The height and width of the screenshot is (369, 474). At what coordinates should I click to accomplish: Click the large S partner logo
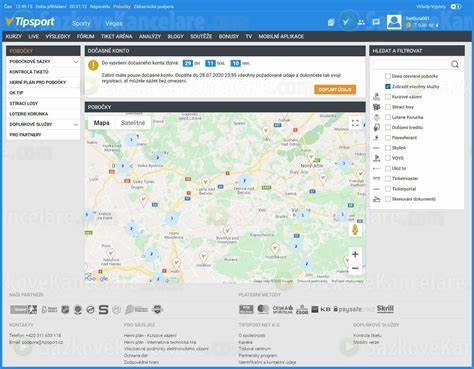103,310
